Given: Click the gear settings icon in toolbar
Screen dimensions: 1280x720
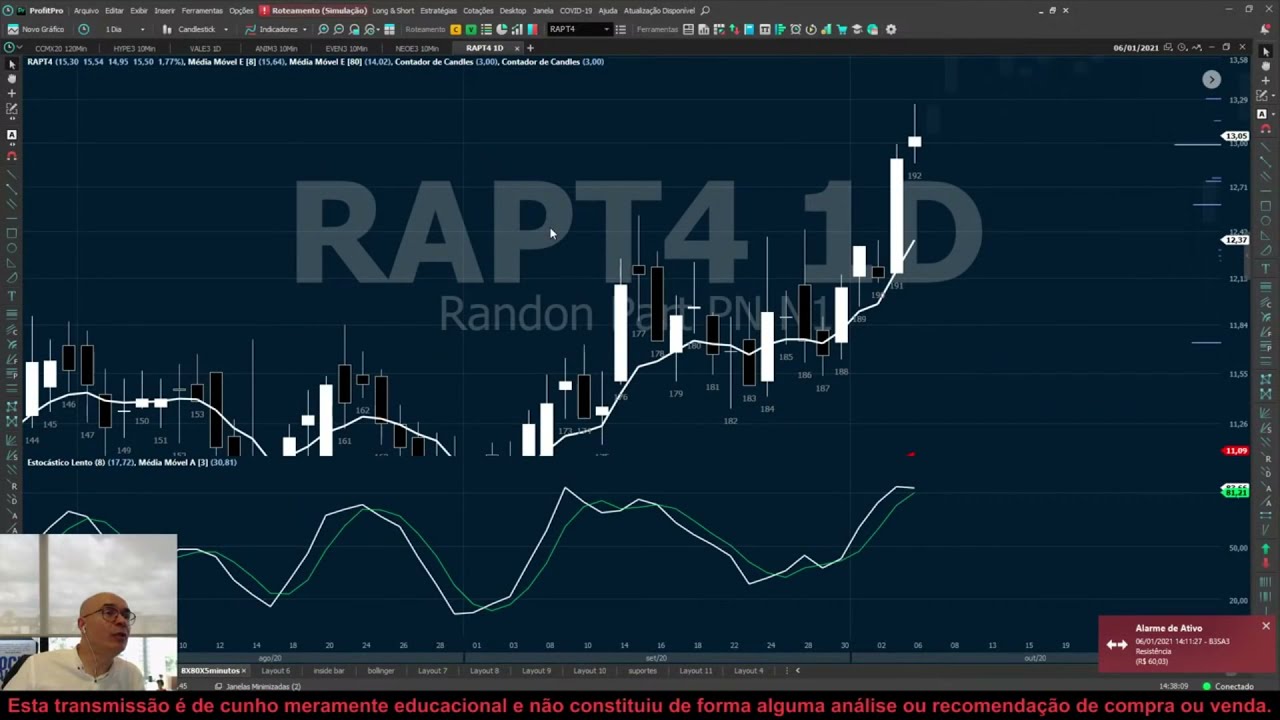Looking at the screenshot, I should [x=891, y=29].
